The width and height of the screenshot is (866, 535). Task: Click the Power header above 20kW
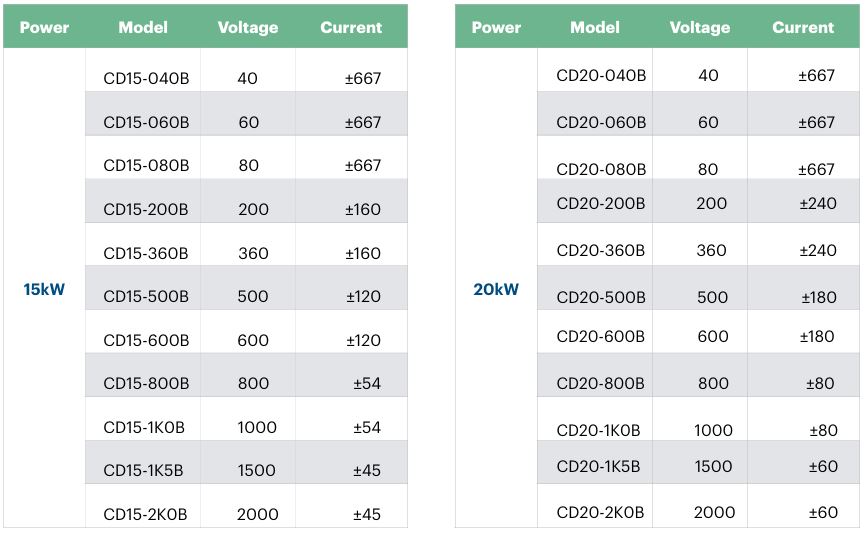pyautogui.click(x=496, y=27)
